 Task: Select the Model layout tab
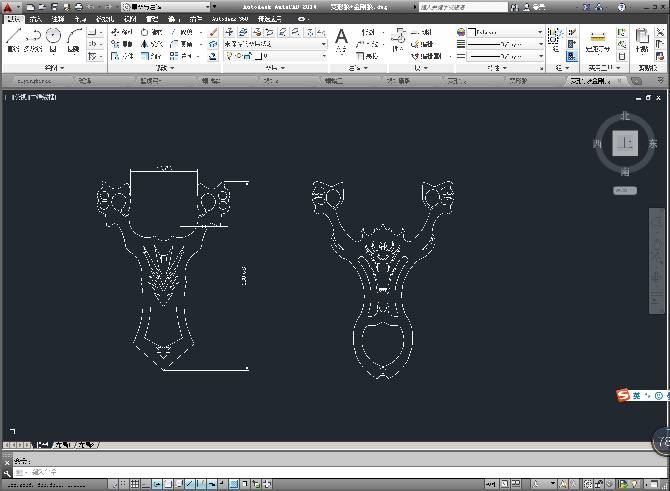click(x=42, y=445)
